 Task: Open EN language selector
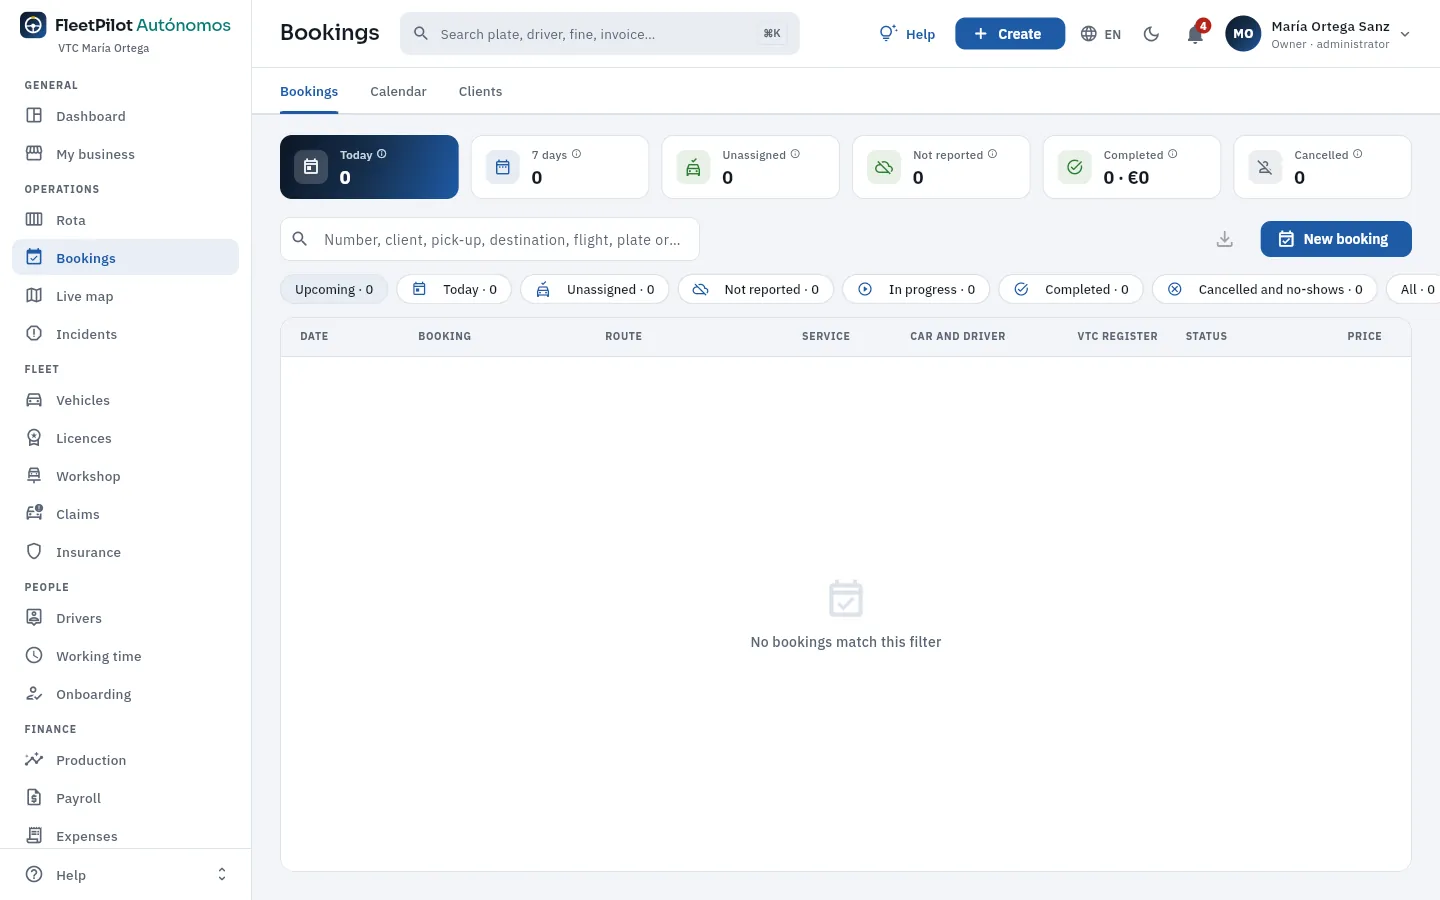[x=1101, y=34]
